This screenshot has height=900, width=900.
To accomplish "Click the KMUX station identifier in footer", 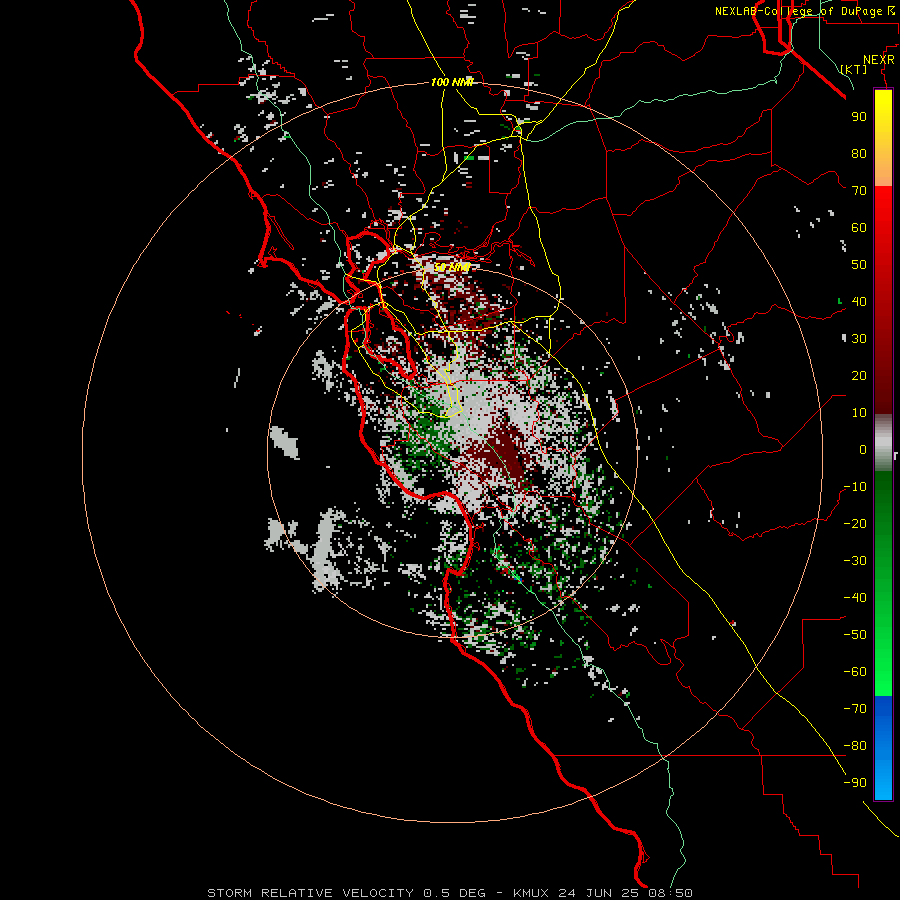I will [531, 893].
